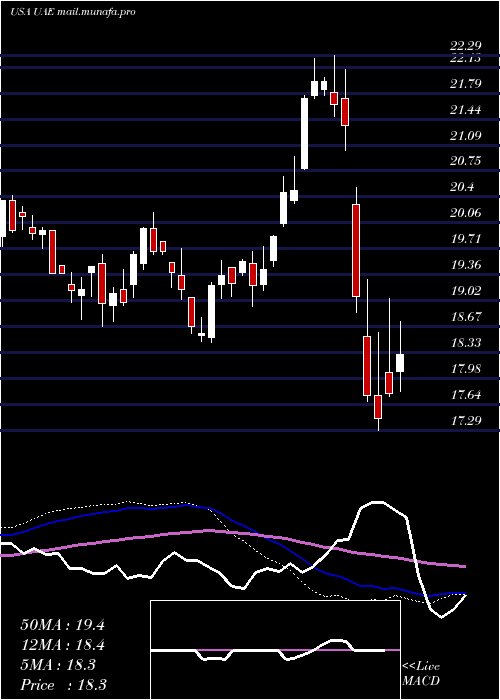Click the 20.06 price axis label
500x700 pixels.
point(466,212)
